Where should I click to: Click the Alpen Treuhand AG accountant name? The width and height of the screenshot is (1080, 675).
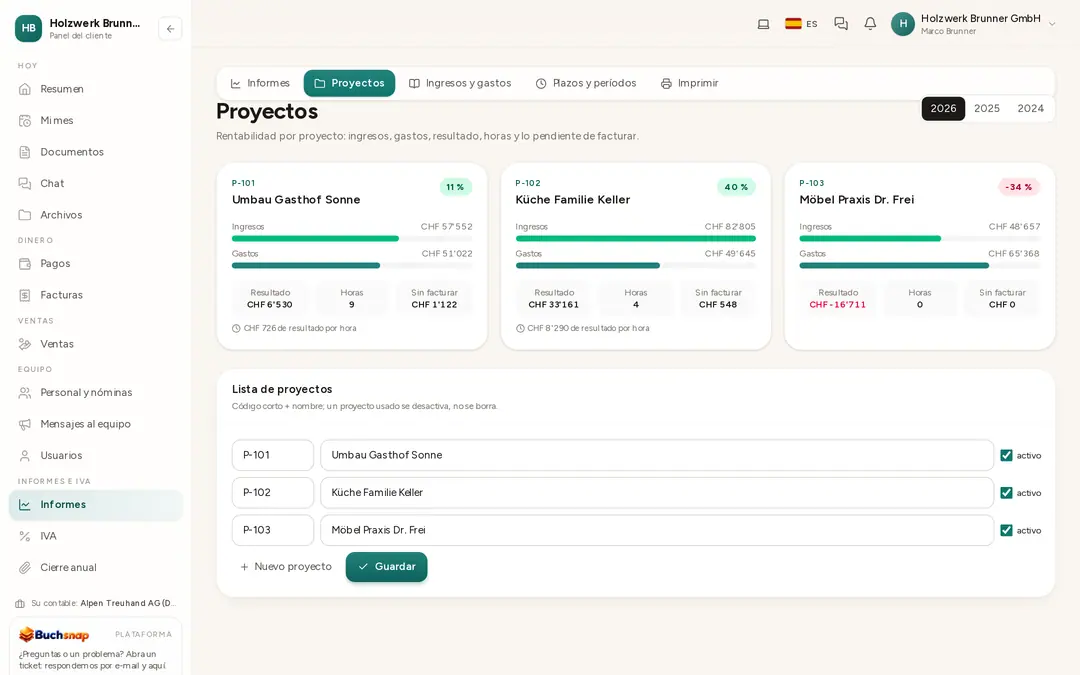click(x=127, y=603)
